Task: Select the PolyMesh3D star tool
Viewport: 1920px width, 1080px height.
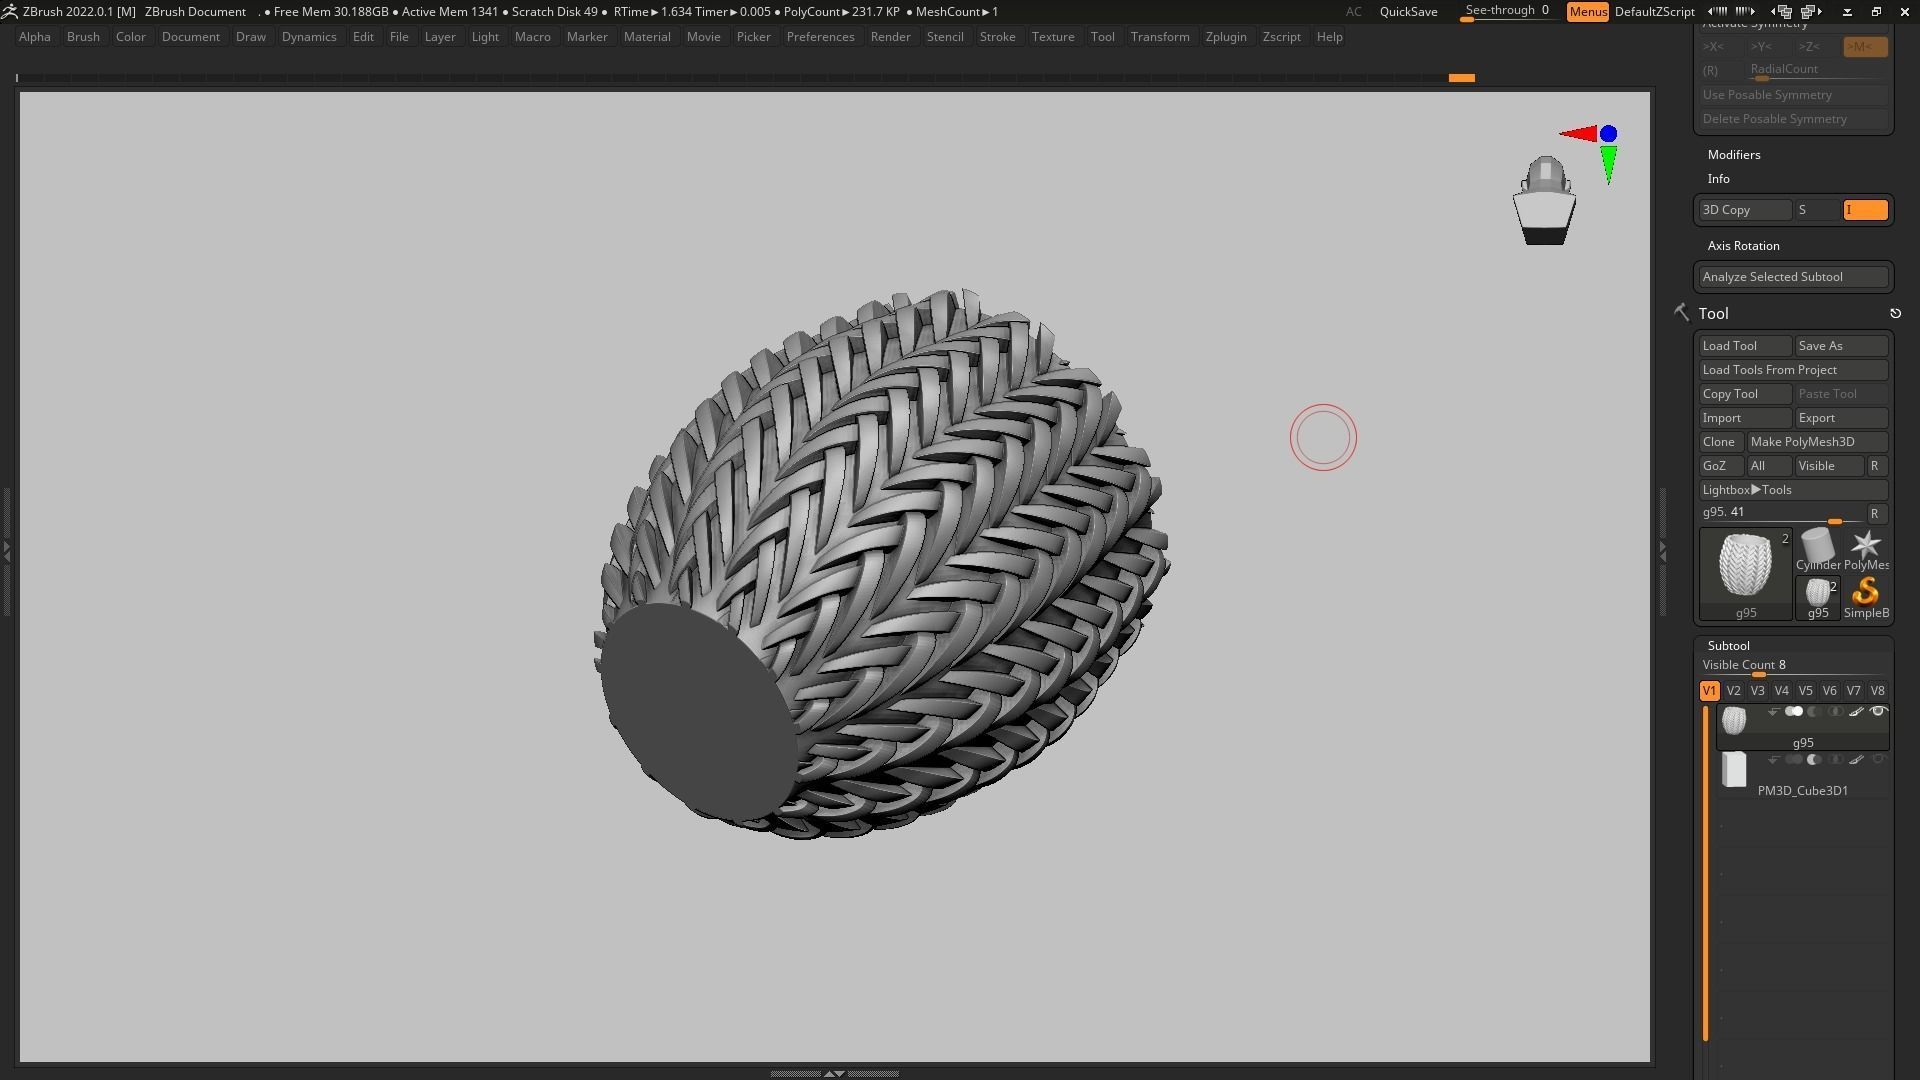Action: [x=1865, y=545]
